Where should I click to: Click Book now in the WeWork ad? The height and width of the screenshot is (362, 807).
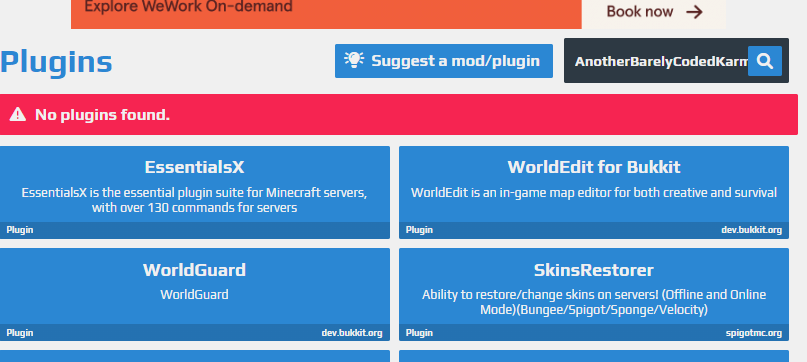point(640,12)
